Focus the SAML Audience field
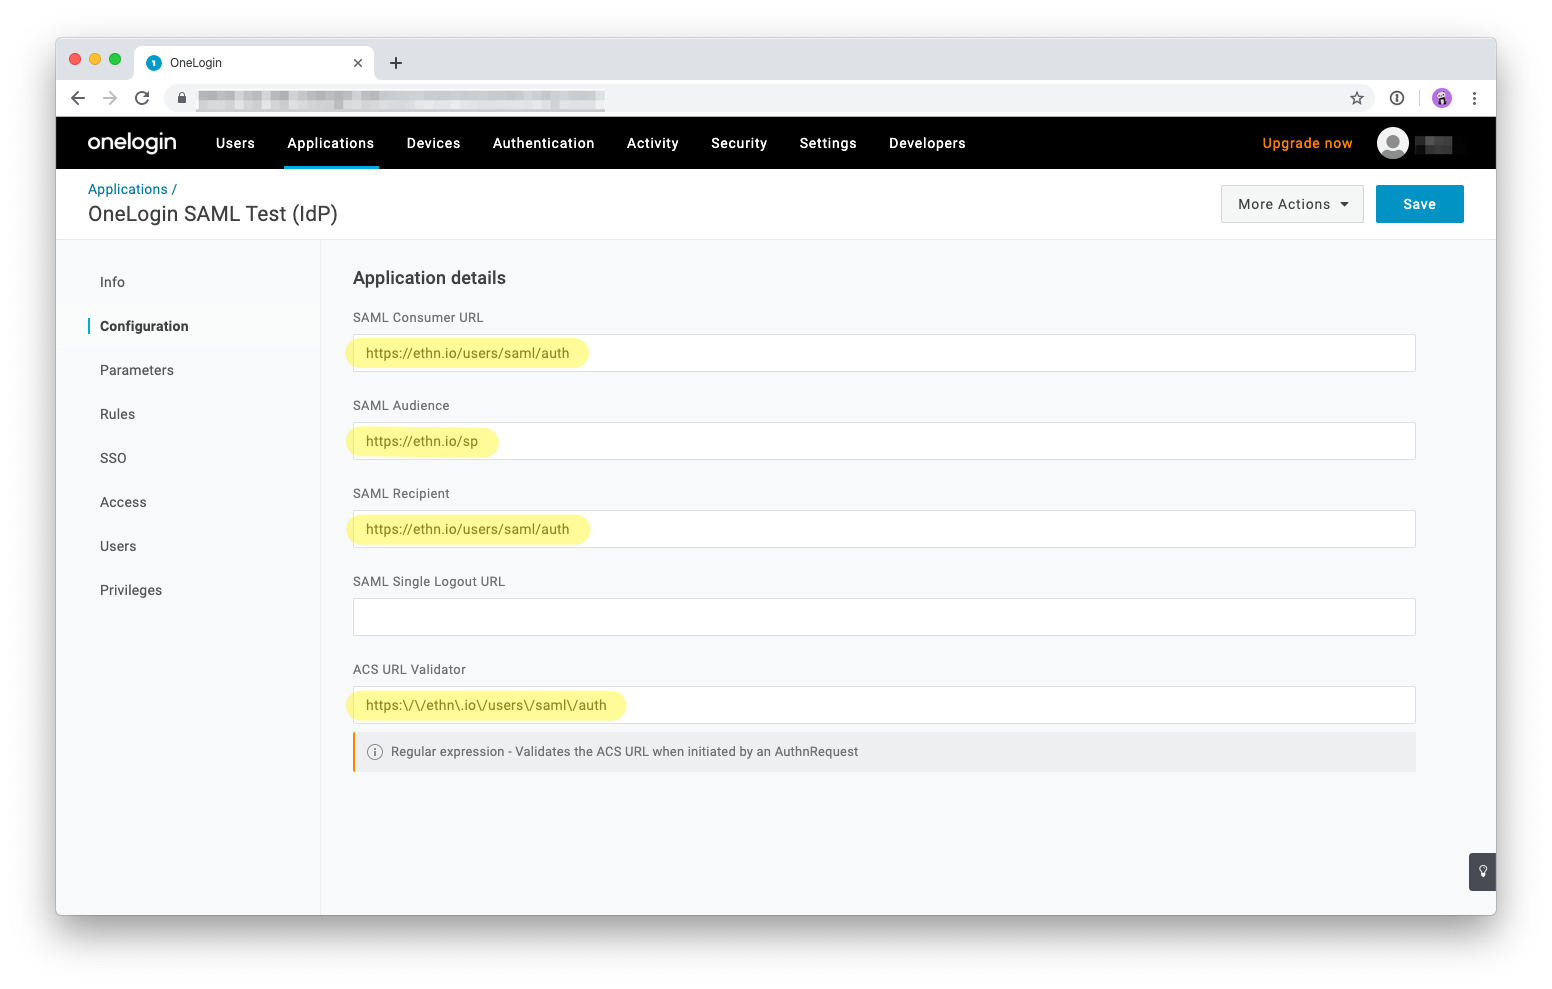 click(884, 441)
